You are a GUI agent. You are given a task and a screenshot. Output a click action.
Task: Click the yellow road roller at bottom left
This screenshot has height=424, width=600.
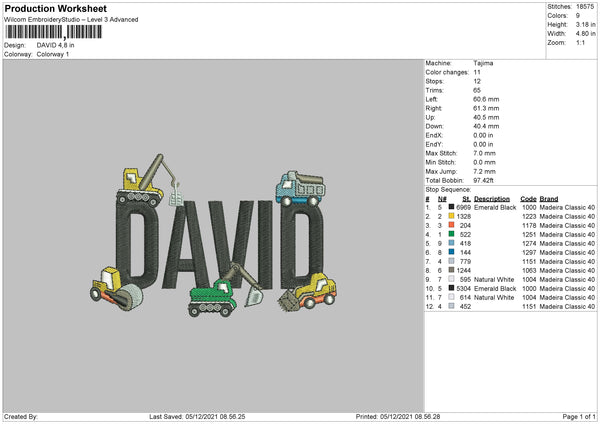point(117,289)
